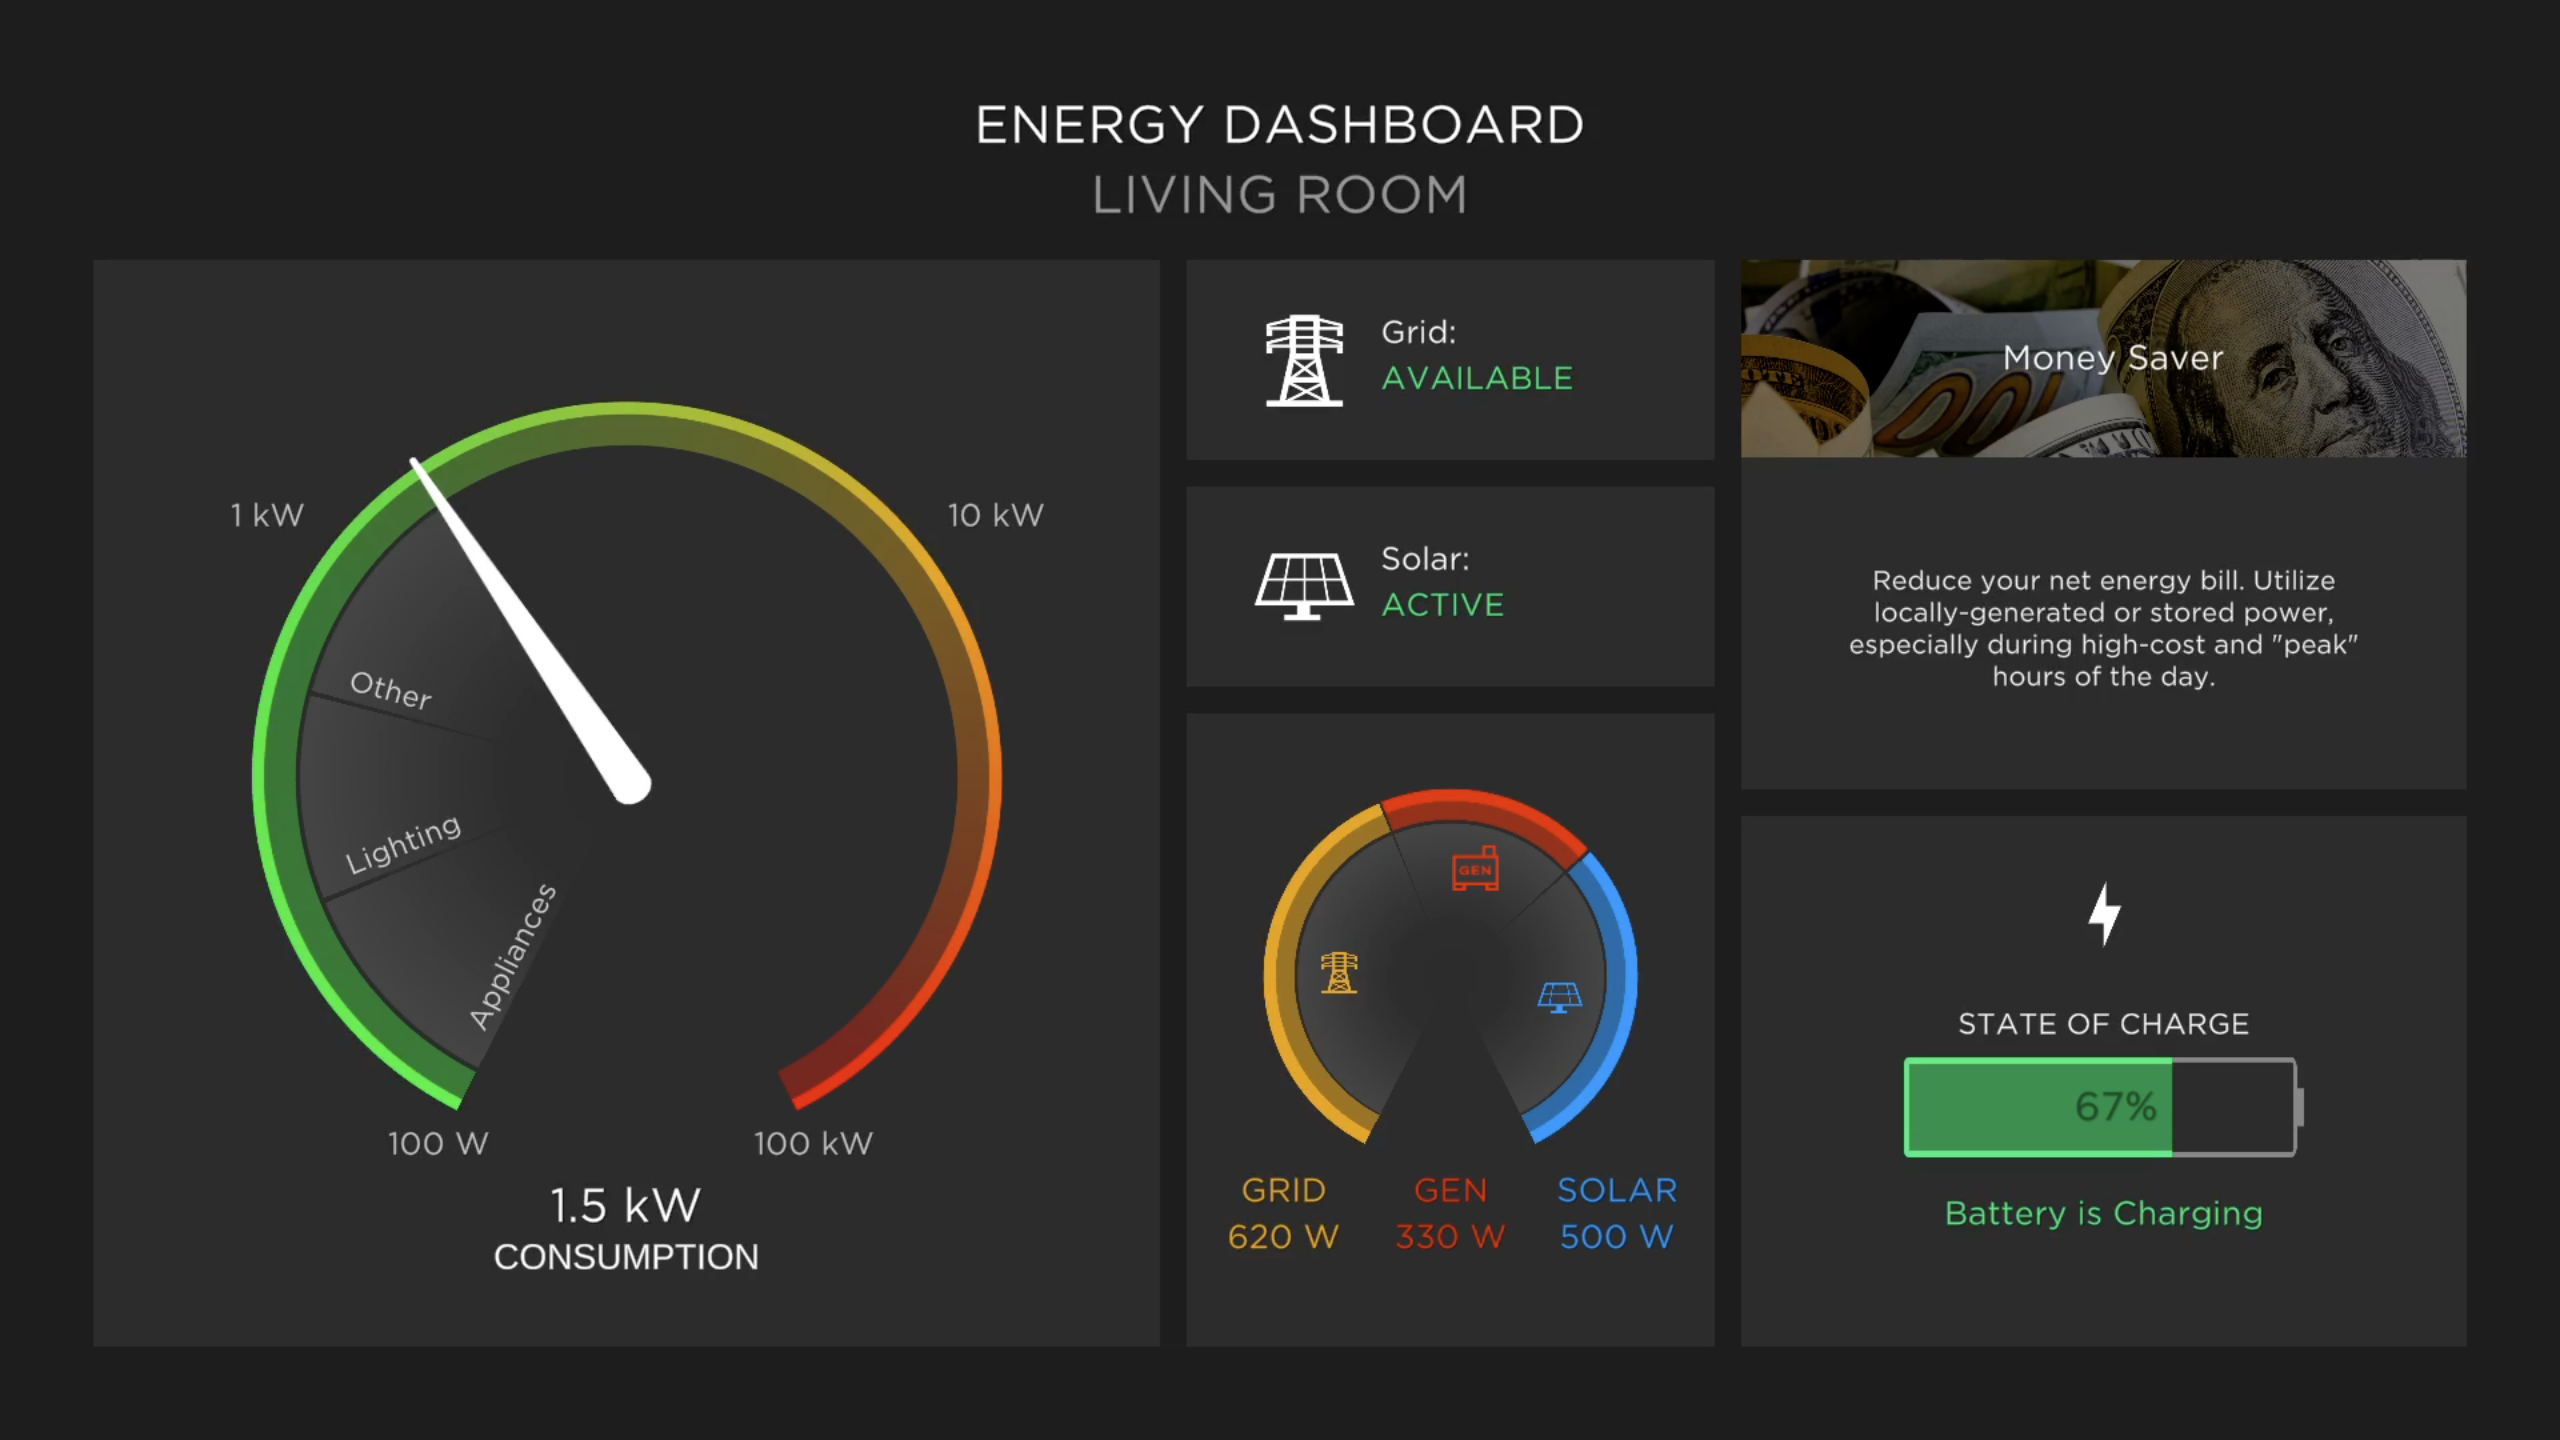2560x1440 pixels.
Task: Click the grid transmission tower icon
Action: click(x=1304, y=360)
